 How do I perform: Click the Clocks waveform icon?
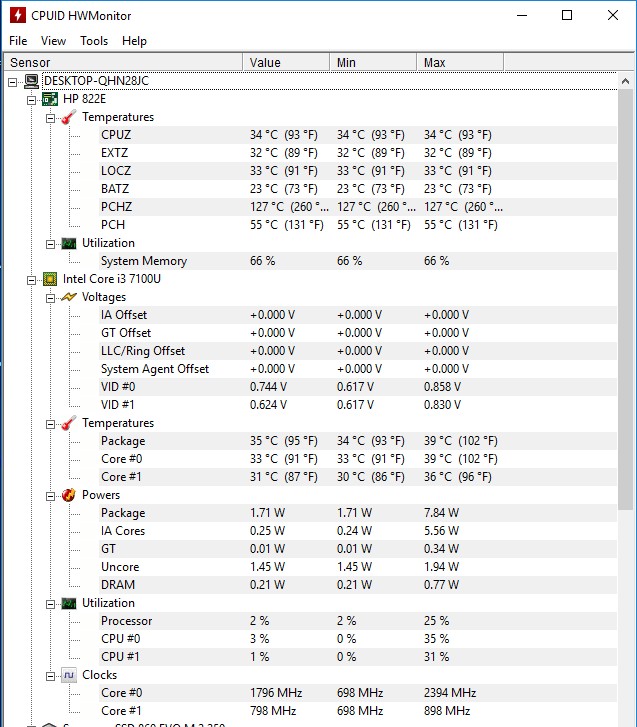tap(68, 675)
